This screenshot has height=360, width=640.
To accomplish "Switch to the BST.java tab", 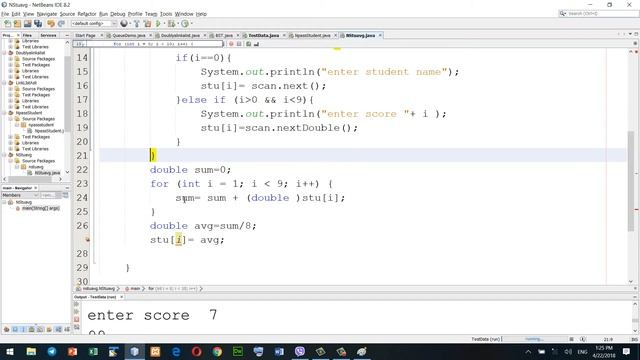I will point(224,36).
